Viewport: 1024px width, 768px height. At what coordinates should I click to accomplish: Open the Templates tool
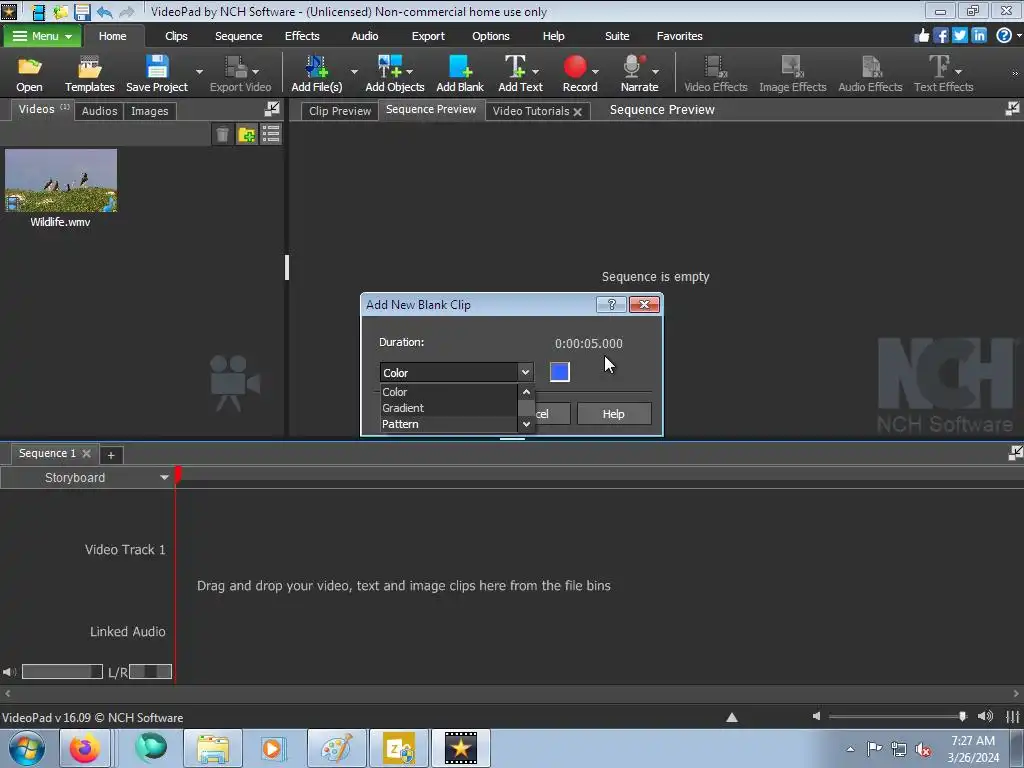click(89, 73)
